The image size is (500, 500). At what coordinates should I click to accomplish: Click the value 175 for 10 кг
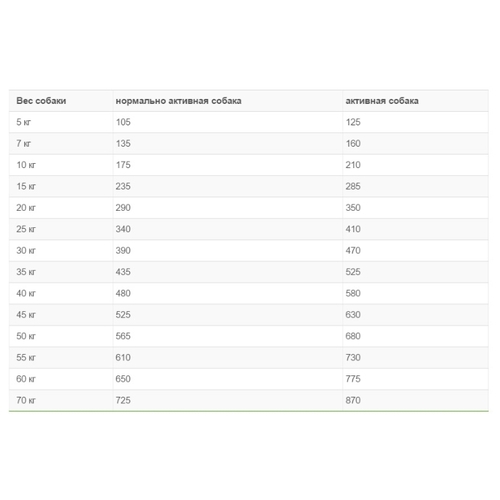[123, 165]
